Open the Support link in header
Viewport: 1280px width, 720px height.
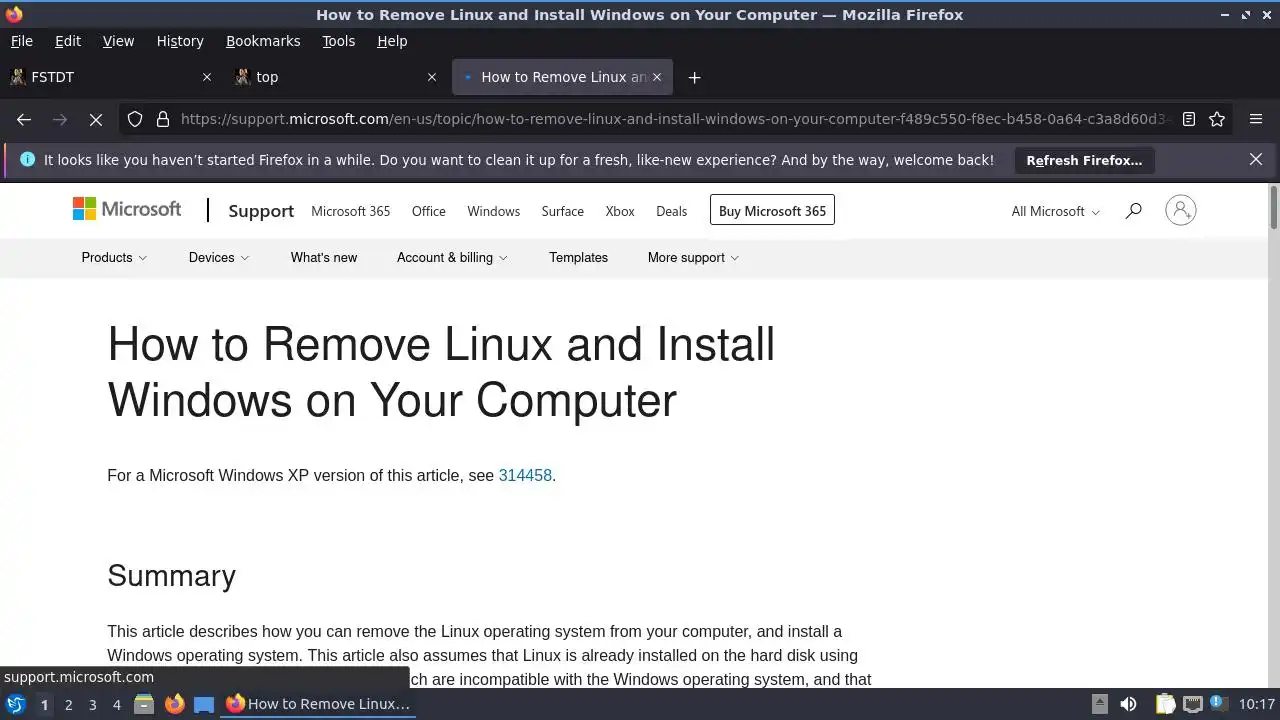[x=261, y=211]
